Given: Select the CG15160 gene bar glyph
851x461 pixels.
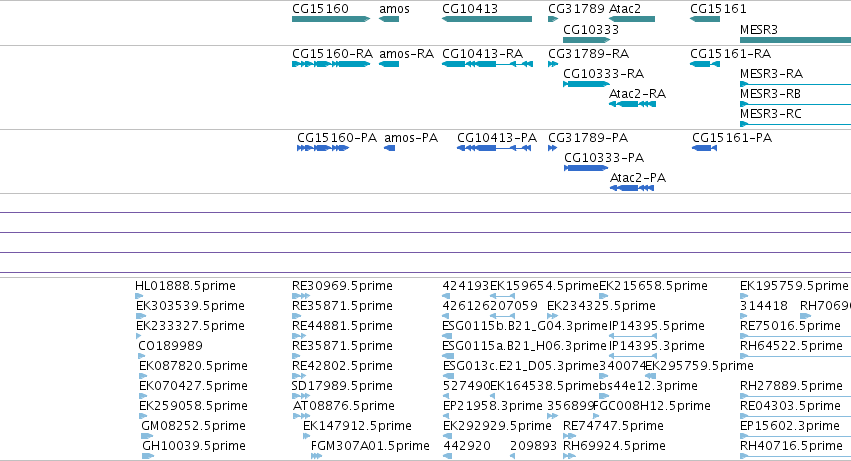Looking at the screenshot, I should (x=331, y=19).
